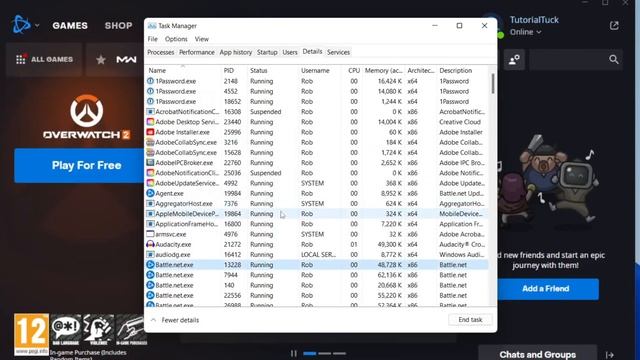Screen dimensions: 640x360
Task: Click the Add a Friend button
Action: click(x=548, y=289)
